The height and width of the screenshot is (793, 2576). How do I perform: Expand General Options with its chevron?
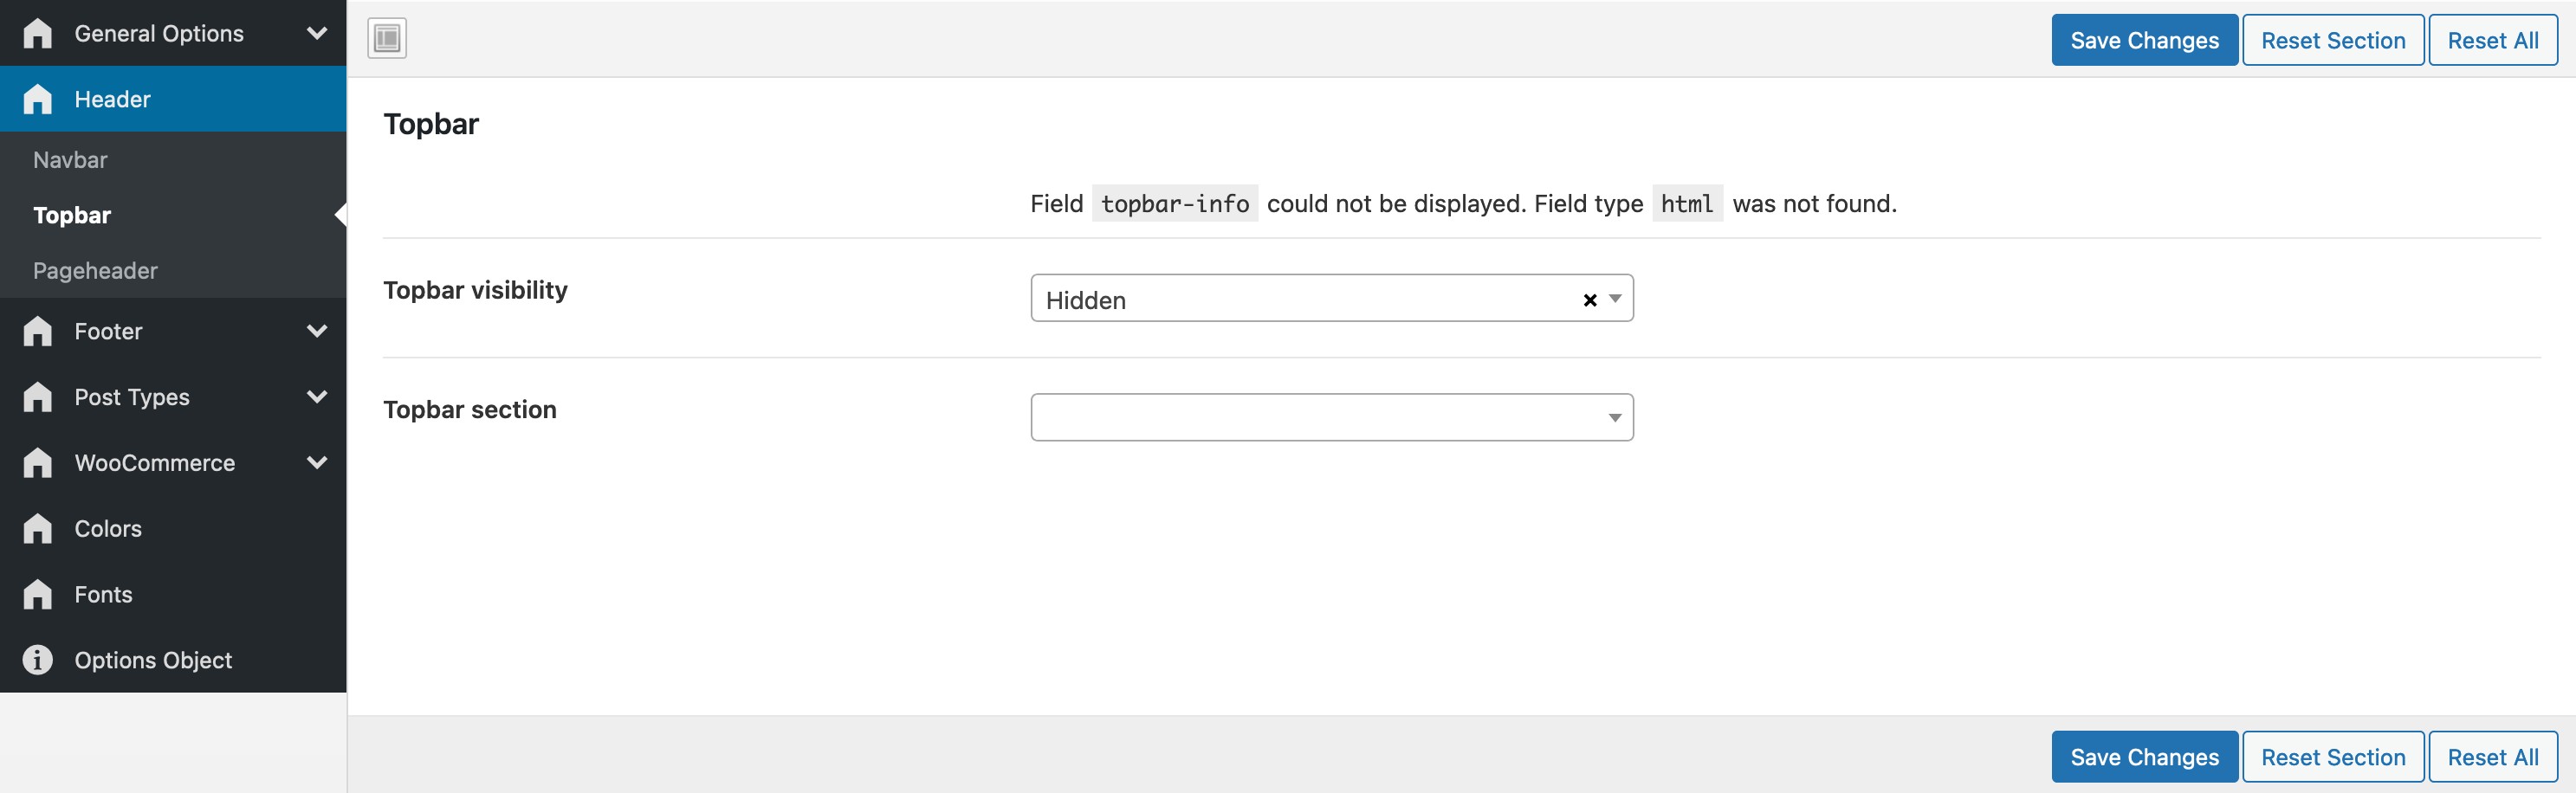coord(317,33)
